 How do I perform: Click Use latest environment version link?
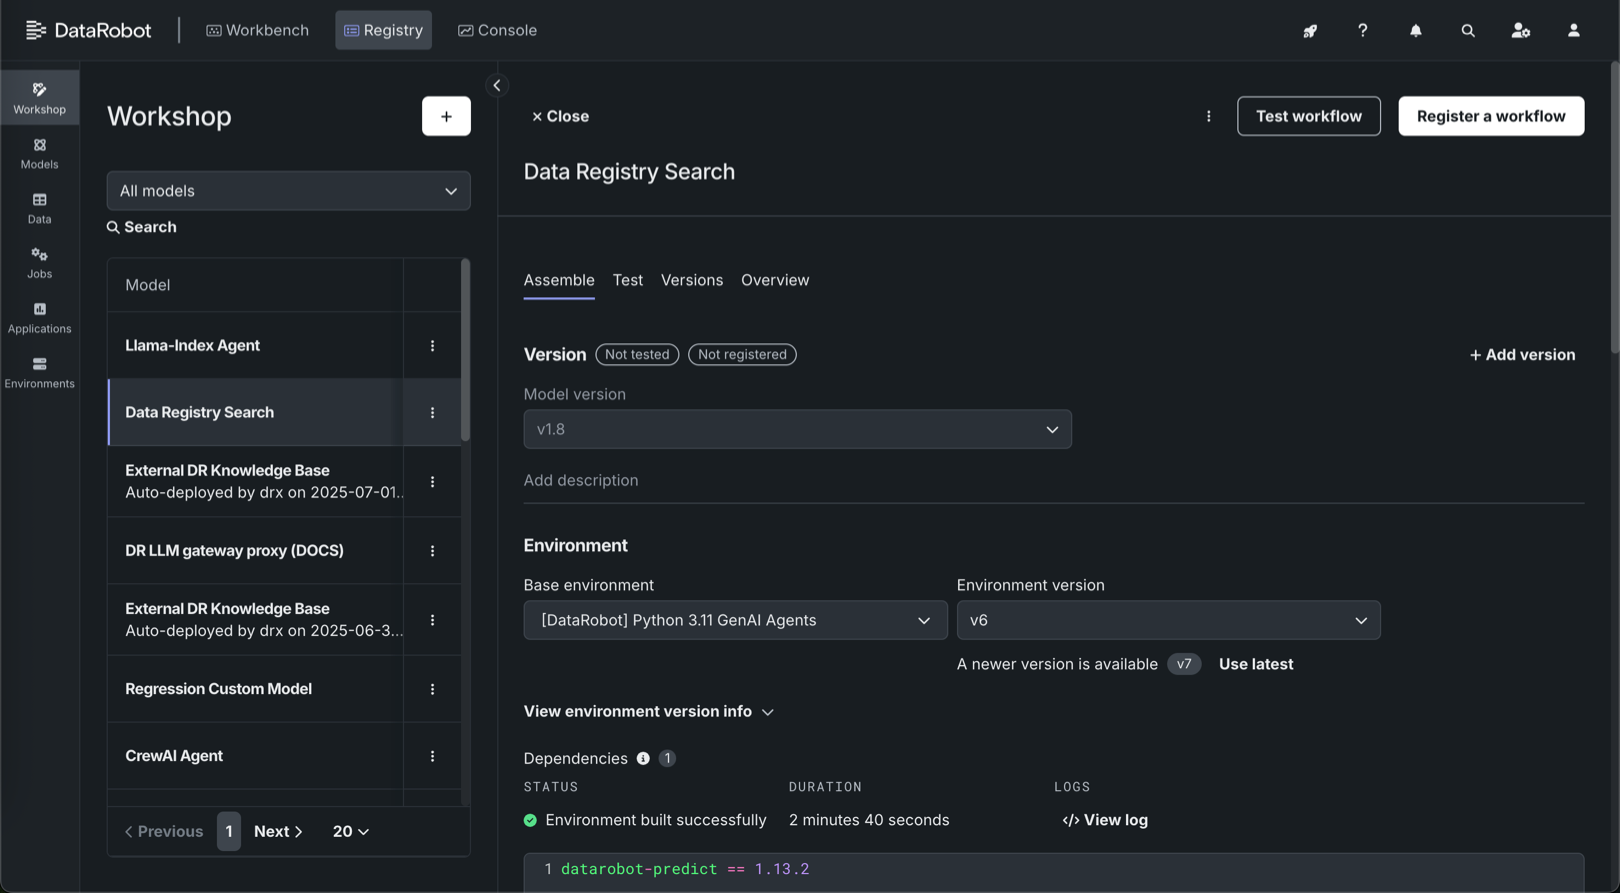[1255, 664]
